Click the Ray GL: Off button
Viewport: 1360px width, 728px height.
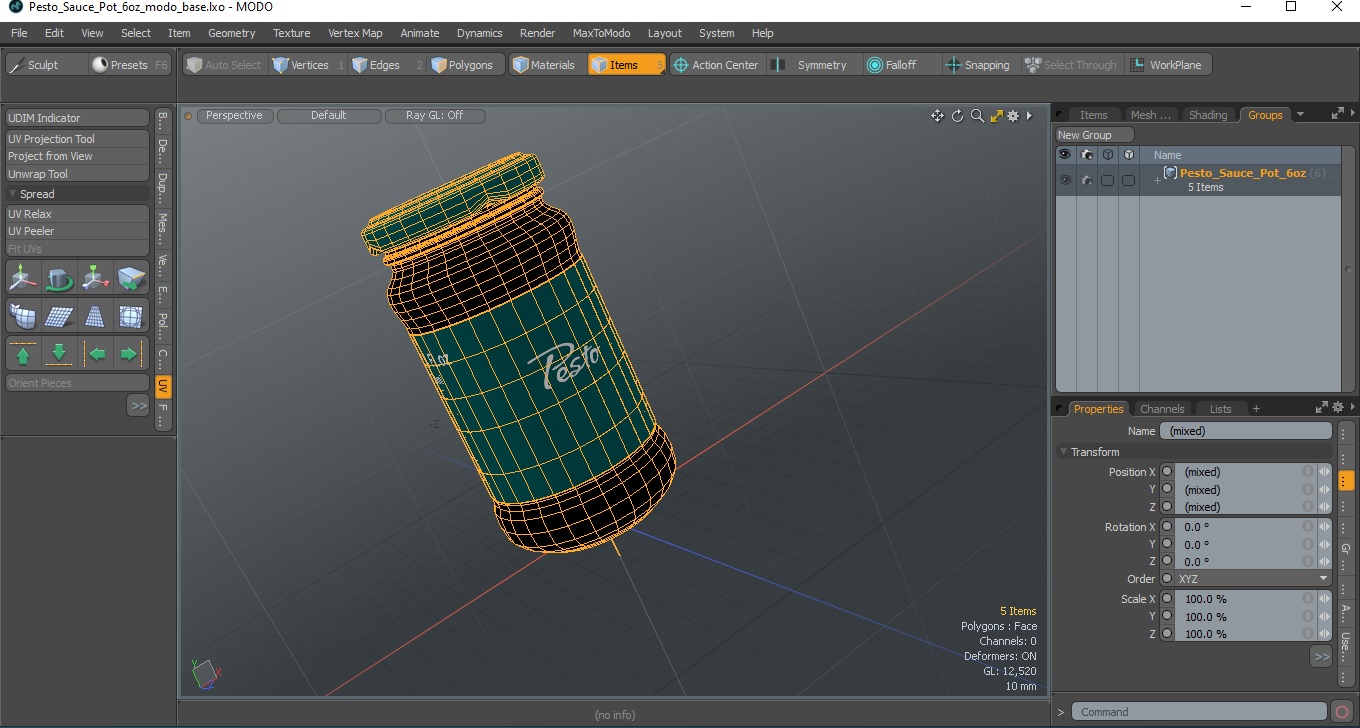pos(434,116)
